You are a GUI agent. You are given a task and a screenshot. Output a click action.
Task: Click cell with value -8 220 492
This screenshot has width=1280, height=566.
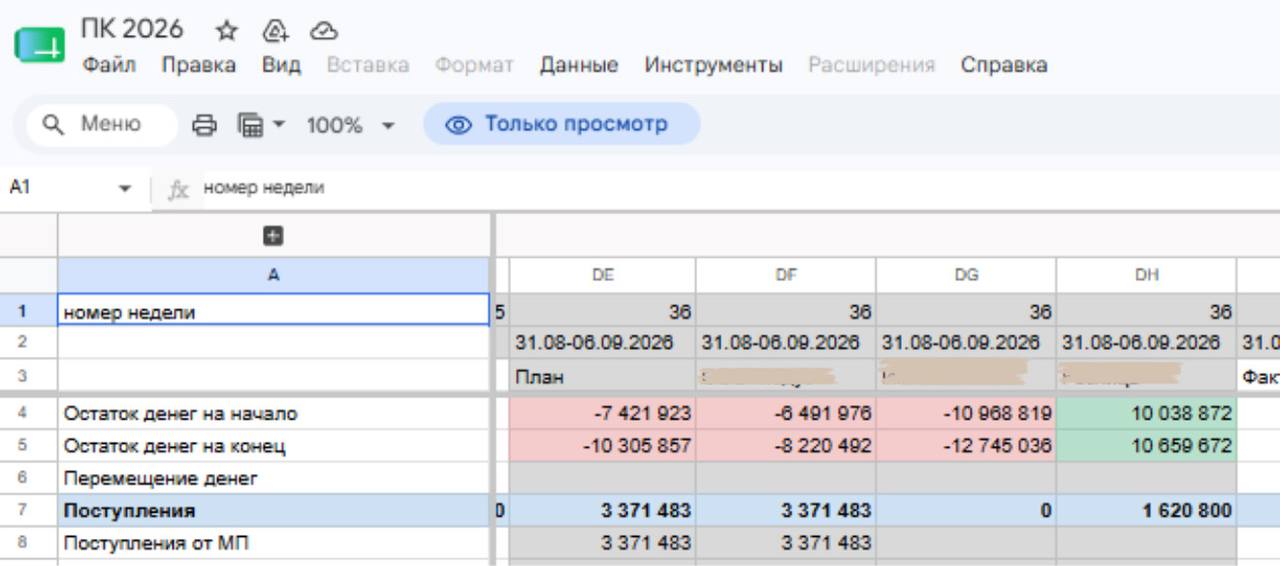(x=786, y=446)
